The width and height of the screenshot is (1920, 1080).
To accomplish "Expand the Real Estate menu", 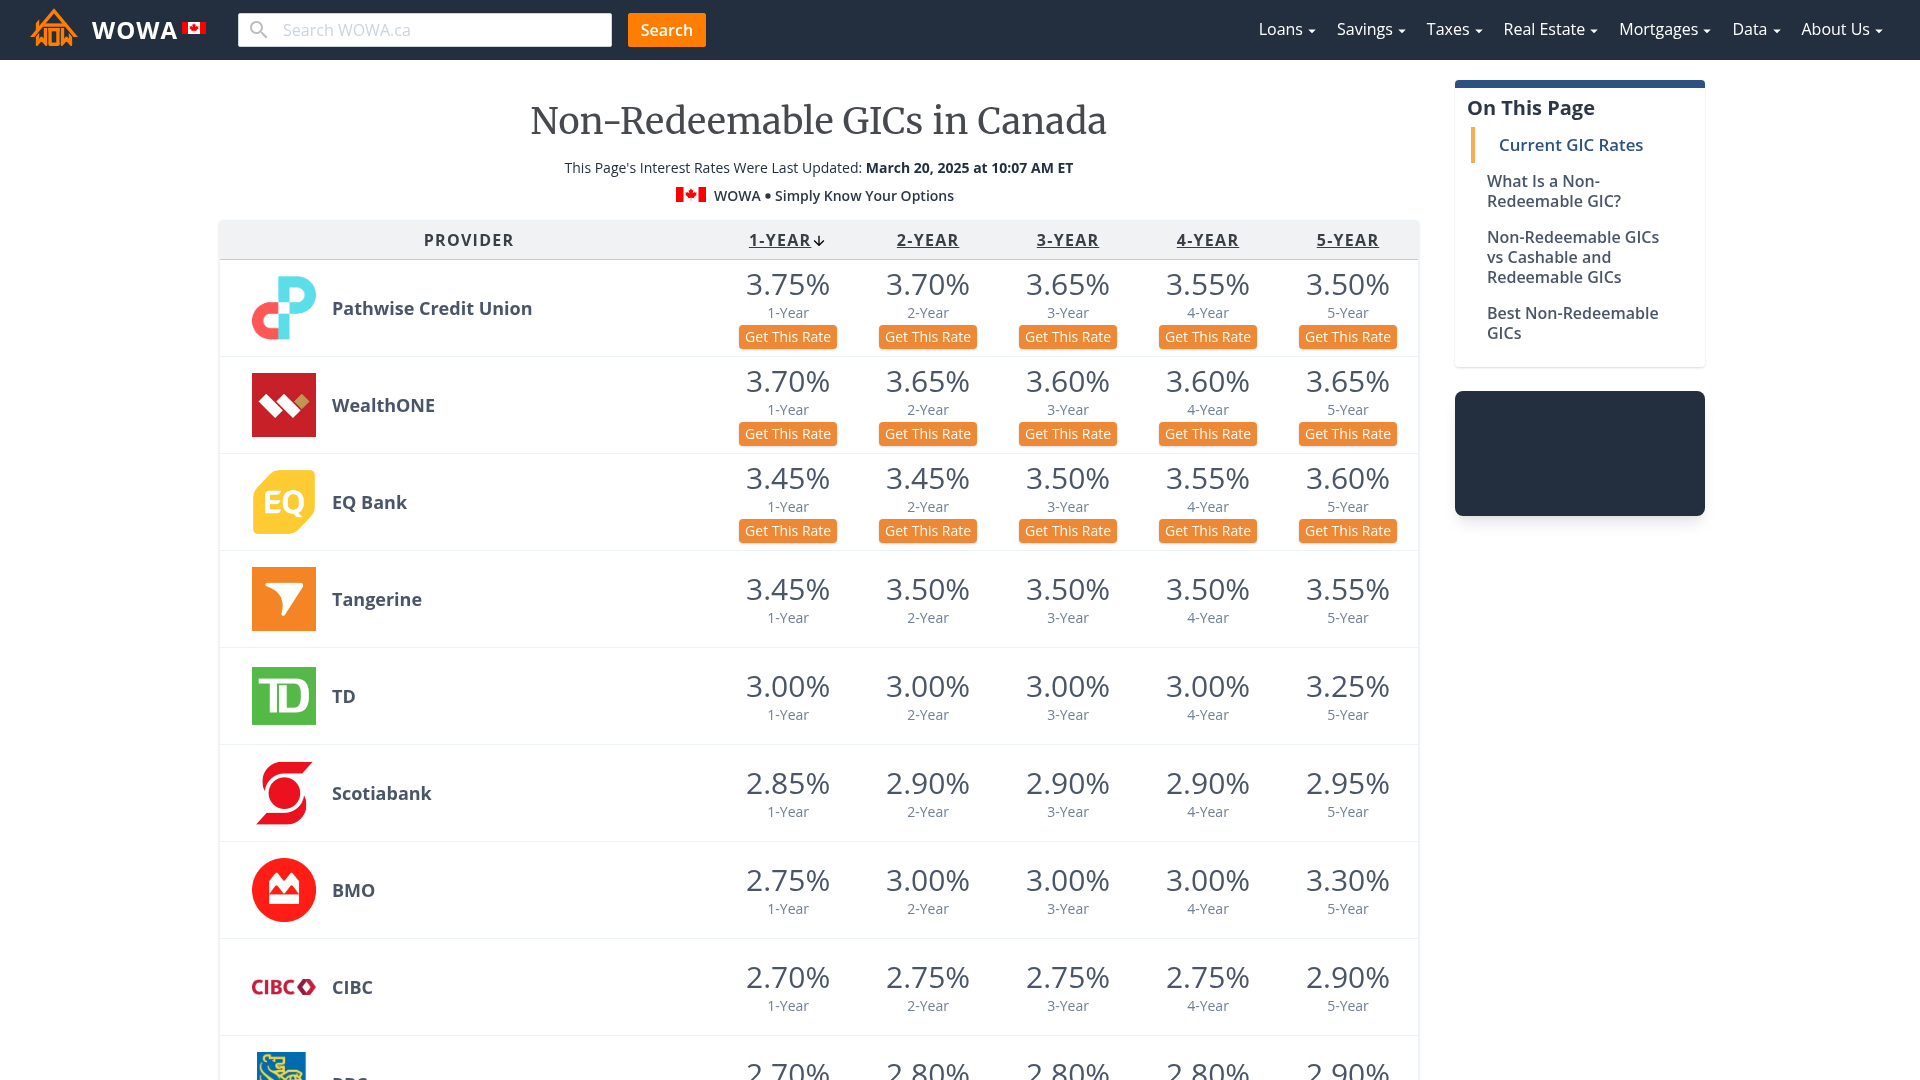I will 1550,30.
